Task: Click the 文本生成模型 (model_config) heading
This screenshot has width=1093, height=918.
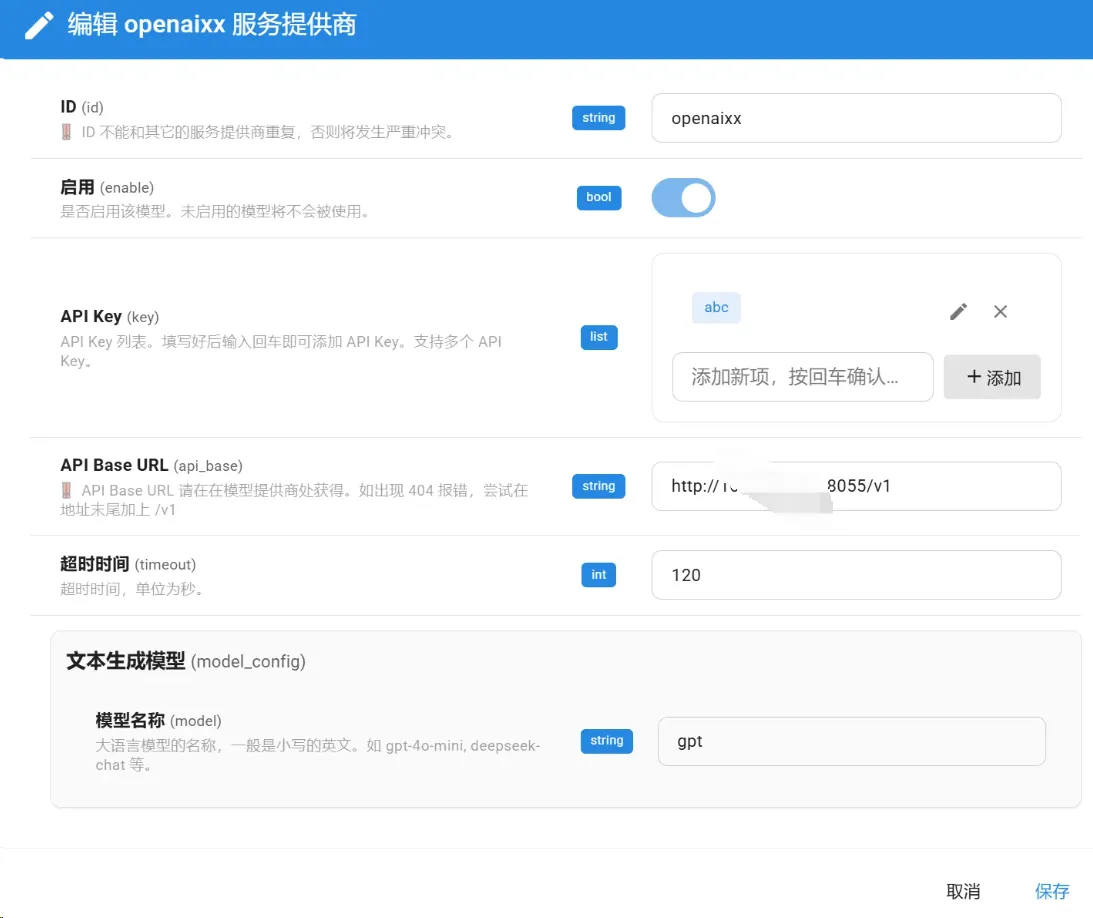Action: 185,661
